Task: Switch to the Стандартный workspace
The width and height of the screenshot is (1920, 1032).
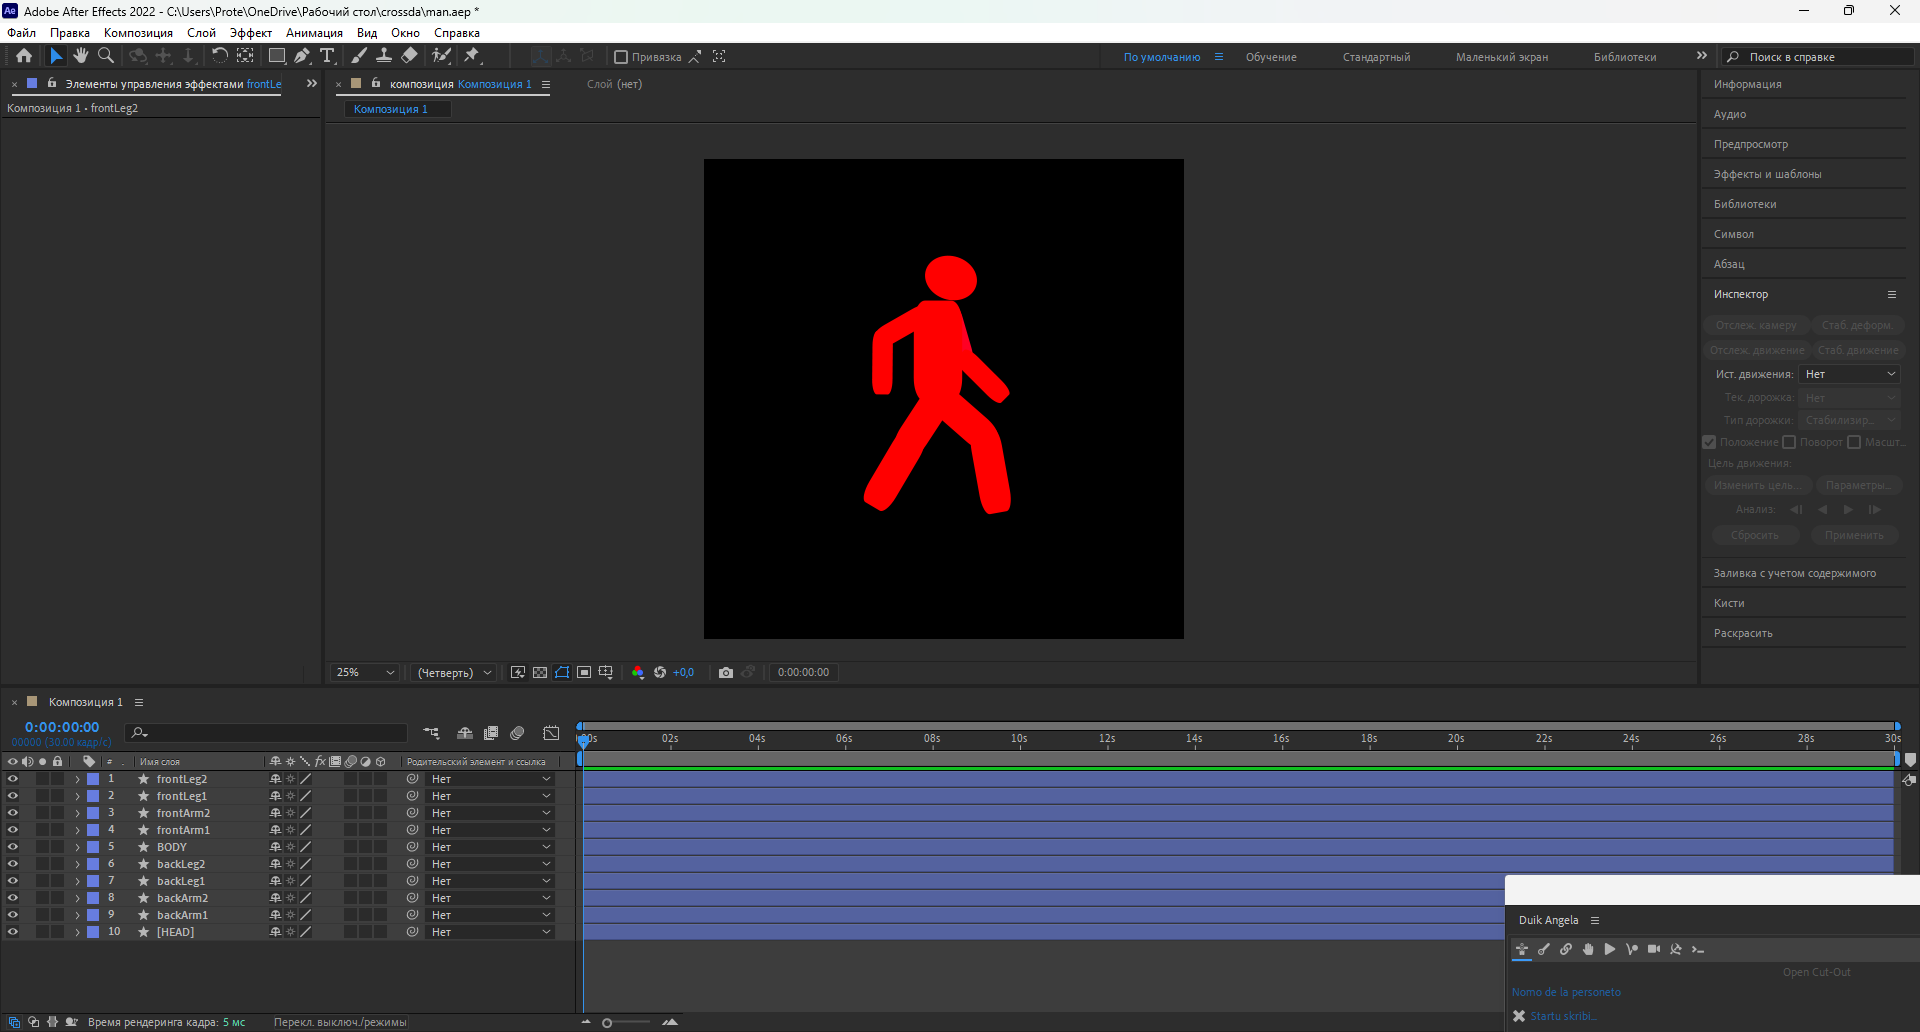Action: click(x=1376, y=57)
